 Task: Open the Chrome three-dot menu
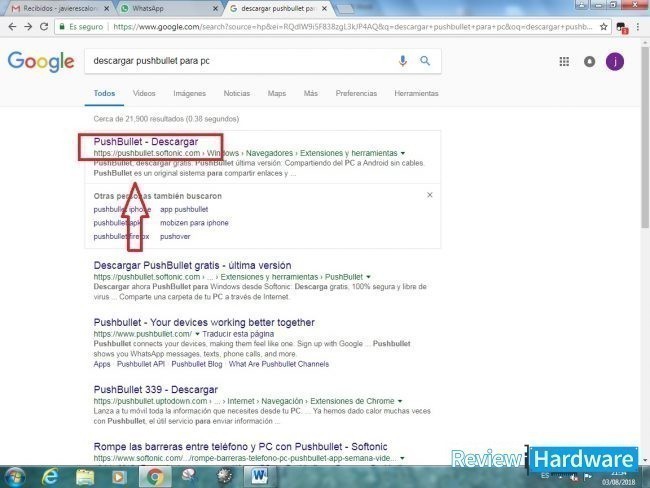click(x=638, y=27)
